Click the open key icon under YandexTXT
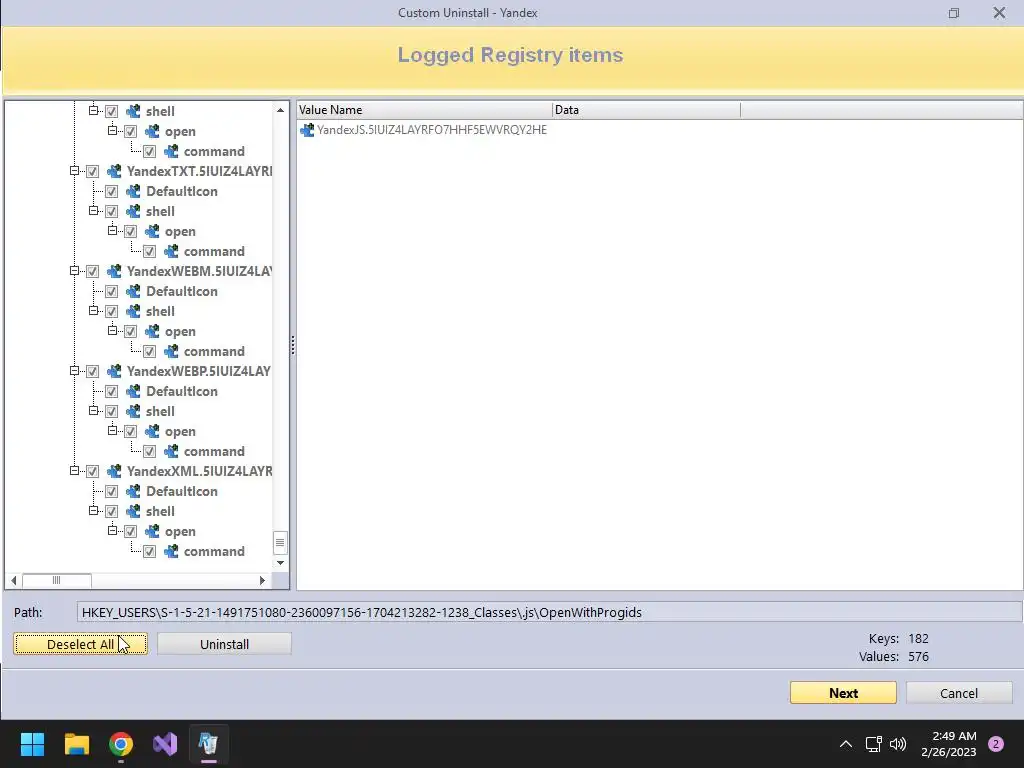 click(152, 231)
